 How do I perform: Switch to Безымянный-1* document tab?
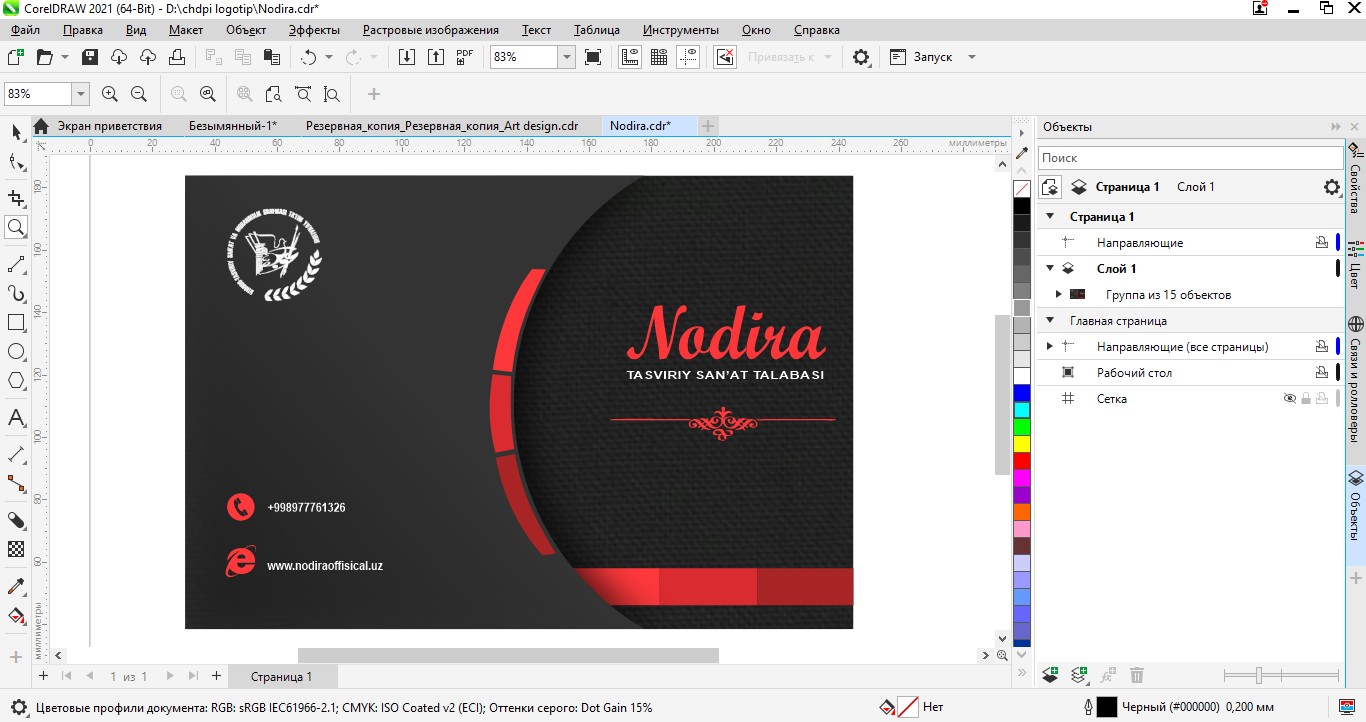233,126
